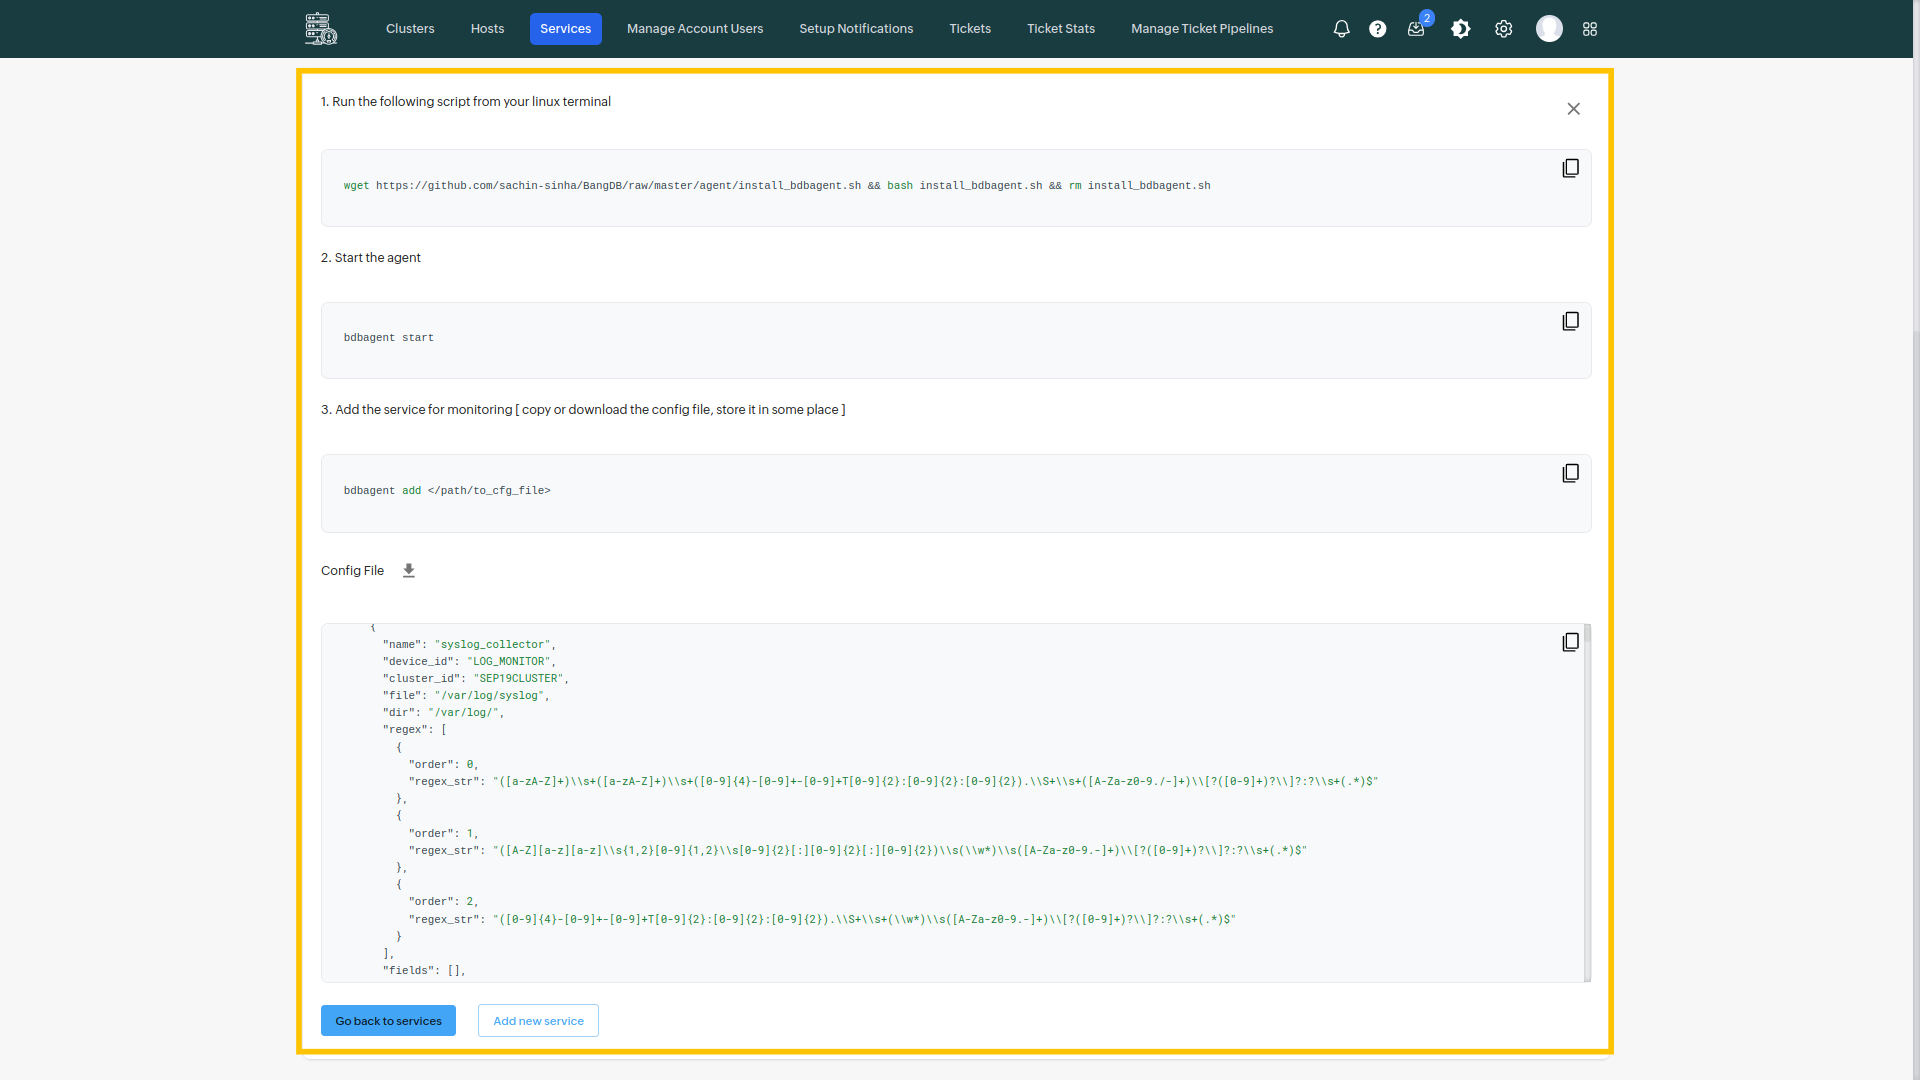Open the Tickets tab
This screenshot has height=1080, width=1920.
click(x=970, y=29)
